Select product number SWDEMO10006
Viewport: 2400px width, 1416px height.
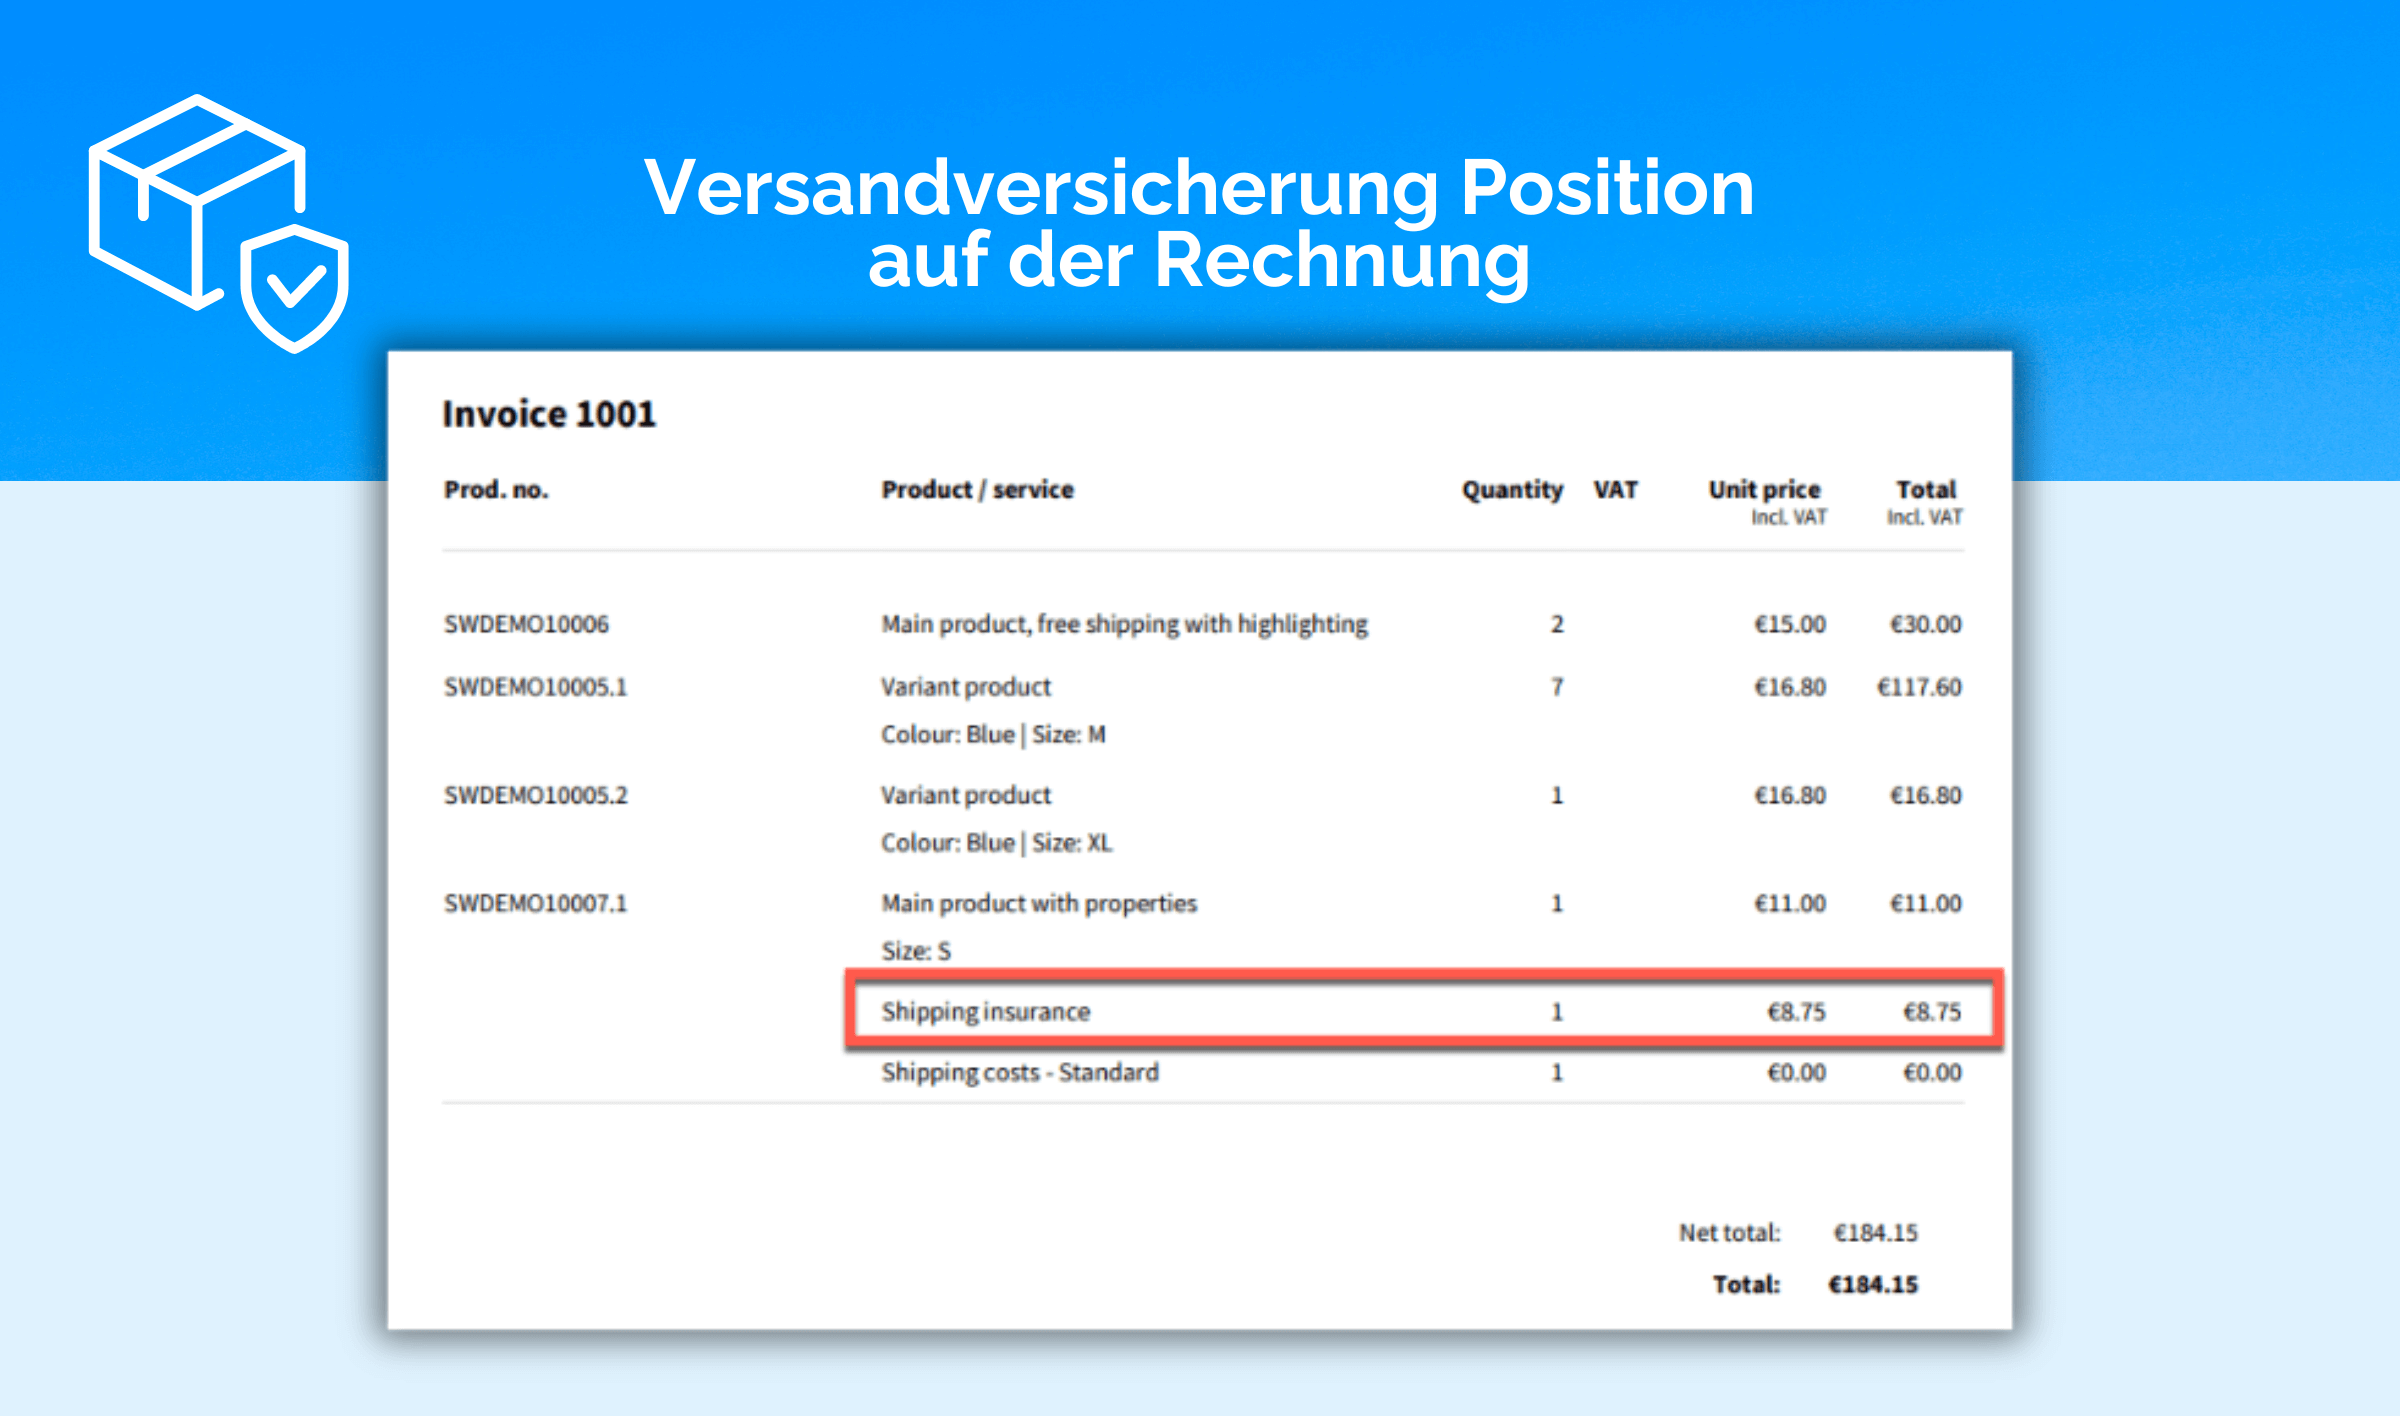coord(526,624)
